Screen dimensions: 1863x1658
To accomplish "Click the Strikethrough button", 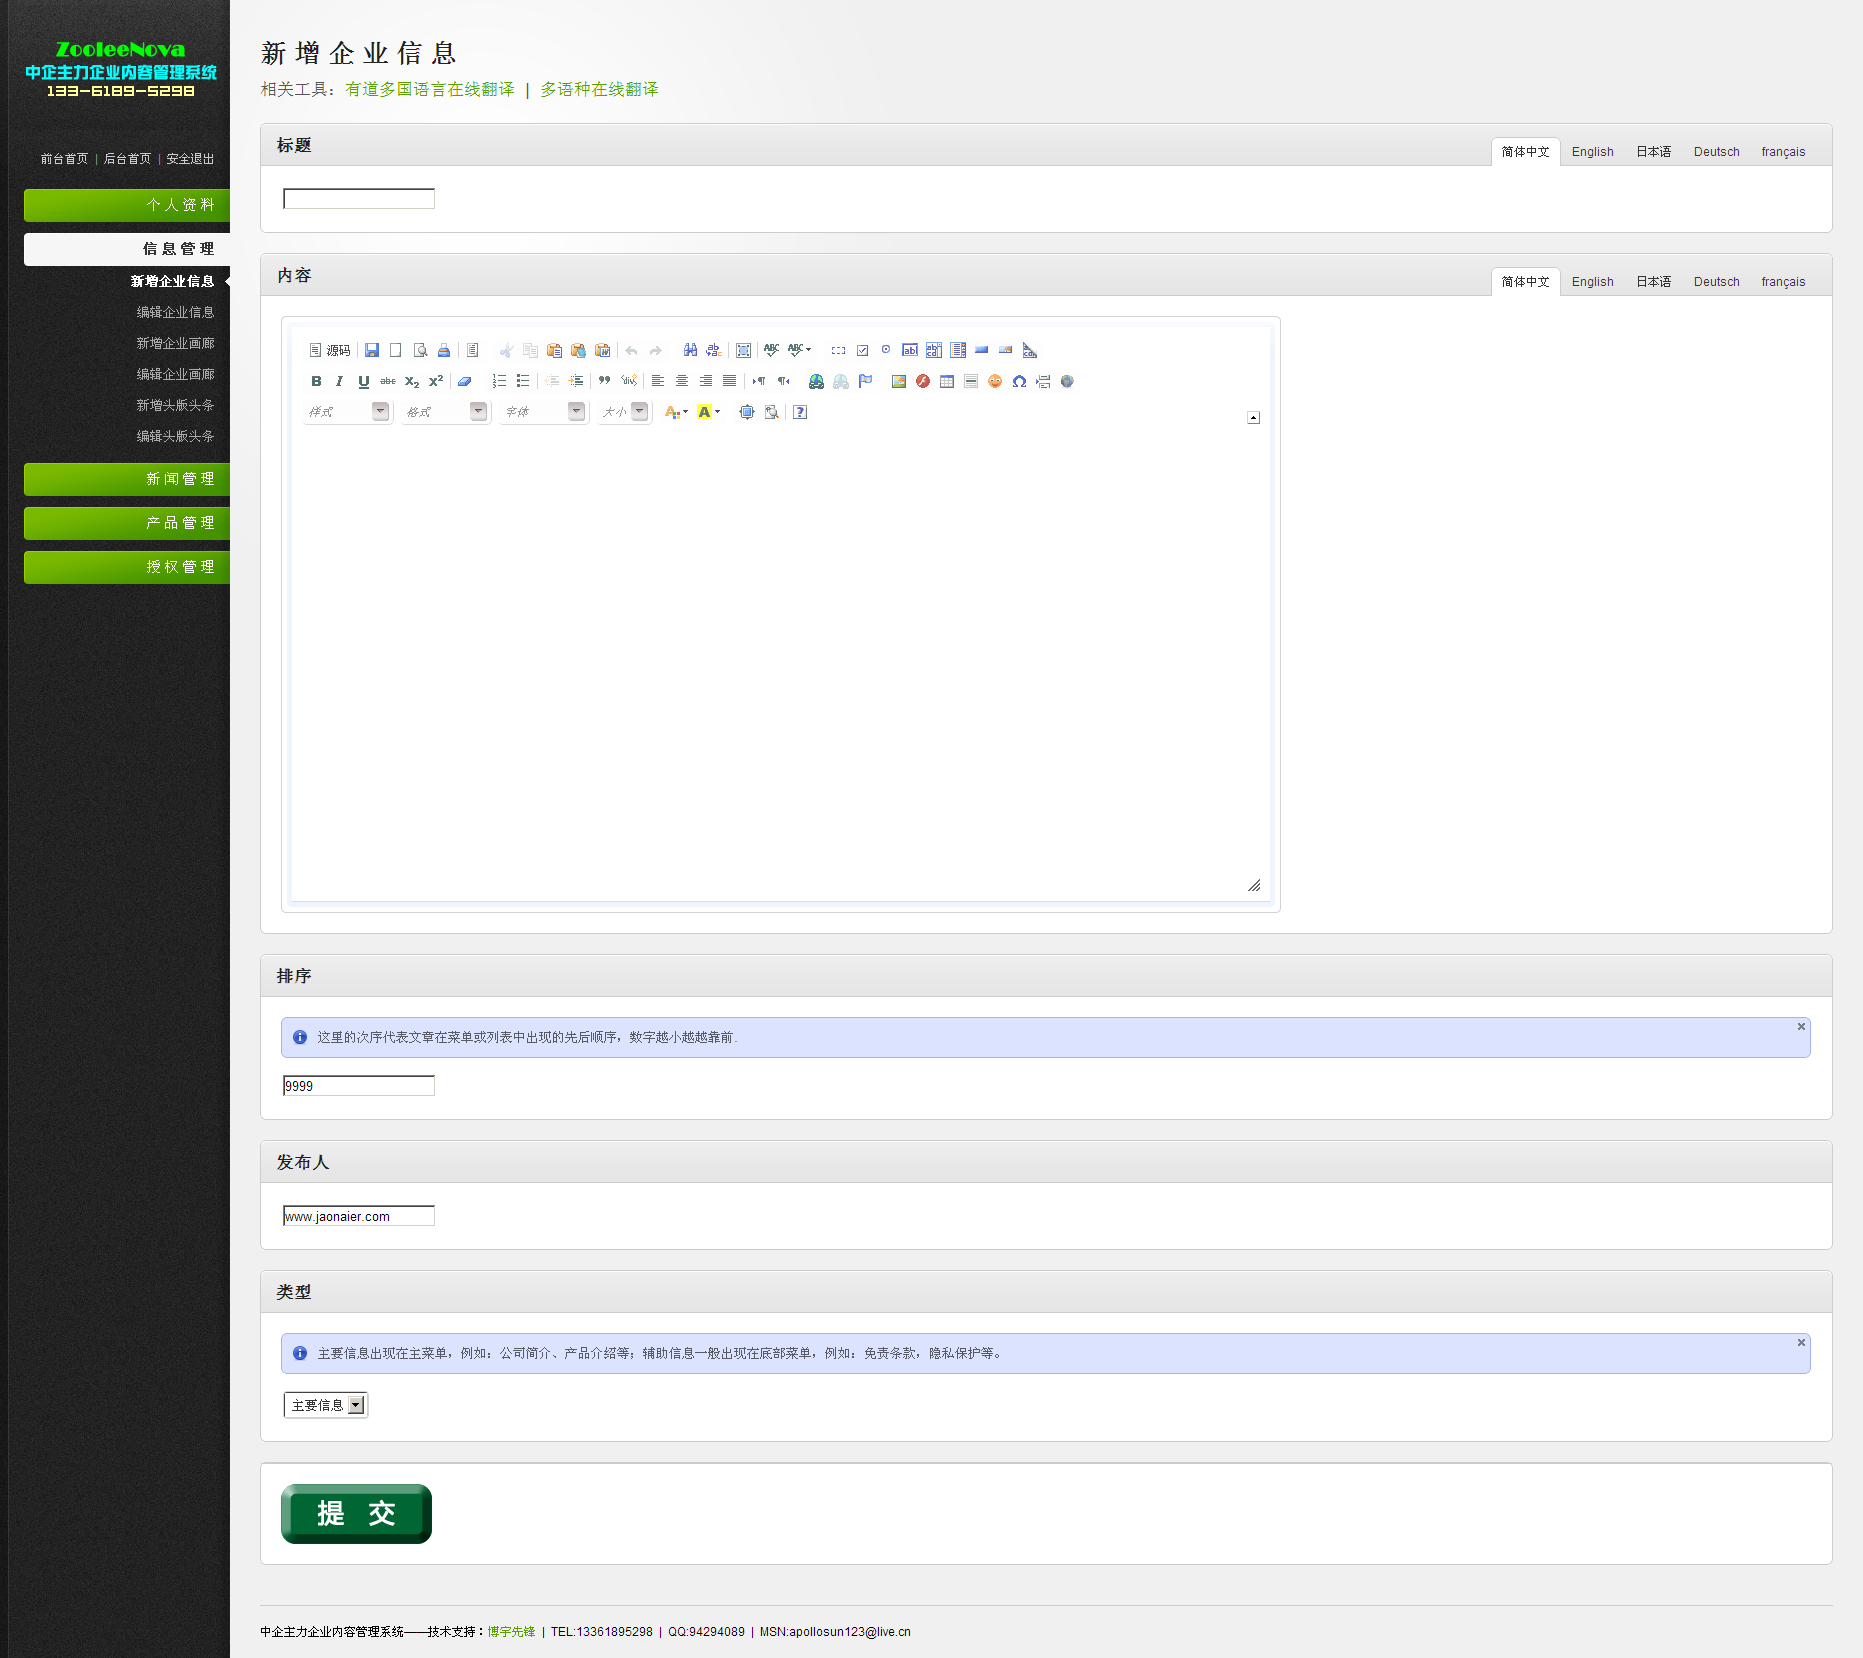I will click(x=388, y=381).
